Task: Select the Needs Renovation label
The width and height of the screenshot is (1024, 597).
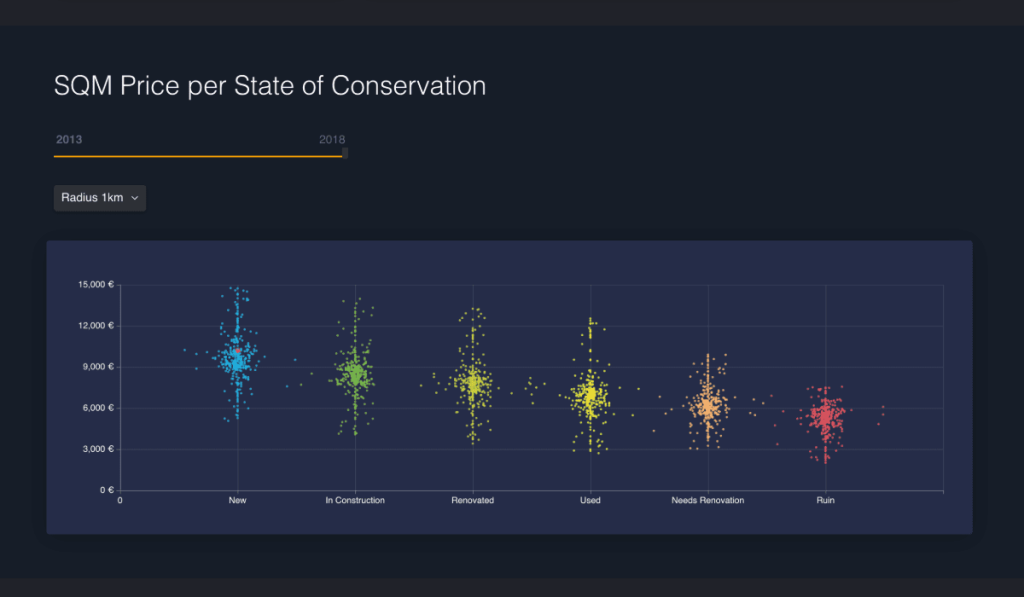Action: coord(708,500)
